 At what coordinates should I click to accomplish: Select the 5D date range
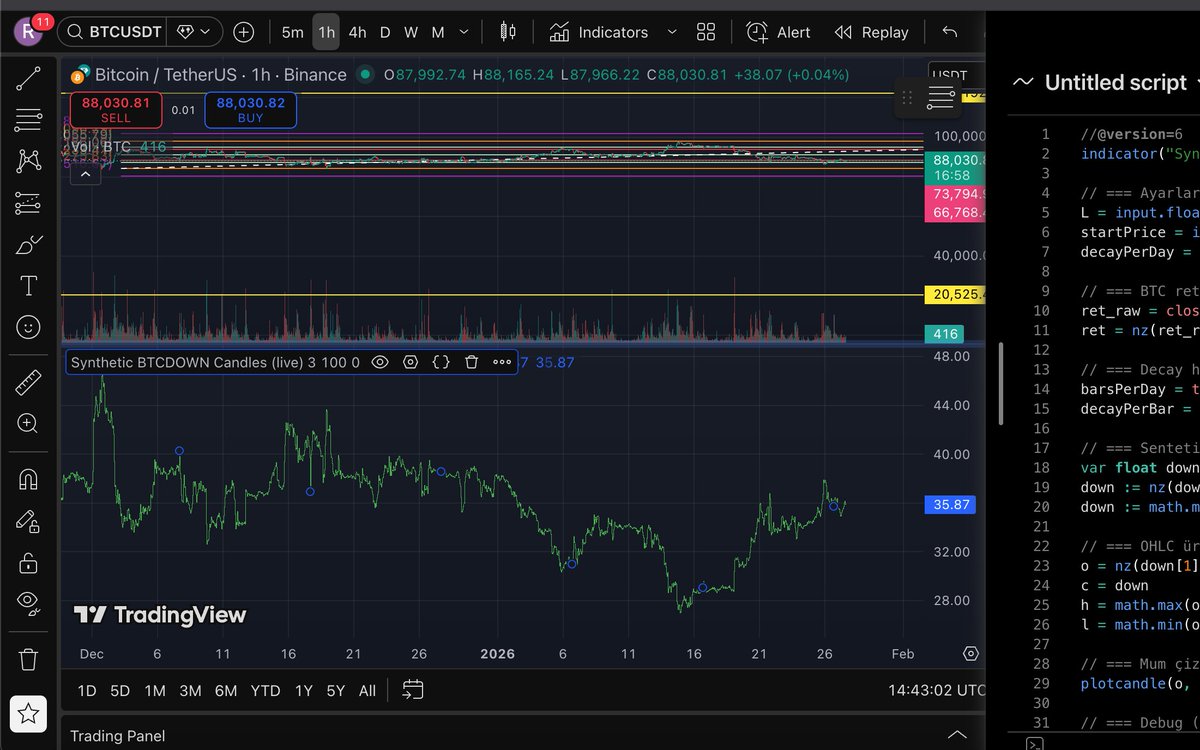pos(120,690)
